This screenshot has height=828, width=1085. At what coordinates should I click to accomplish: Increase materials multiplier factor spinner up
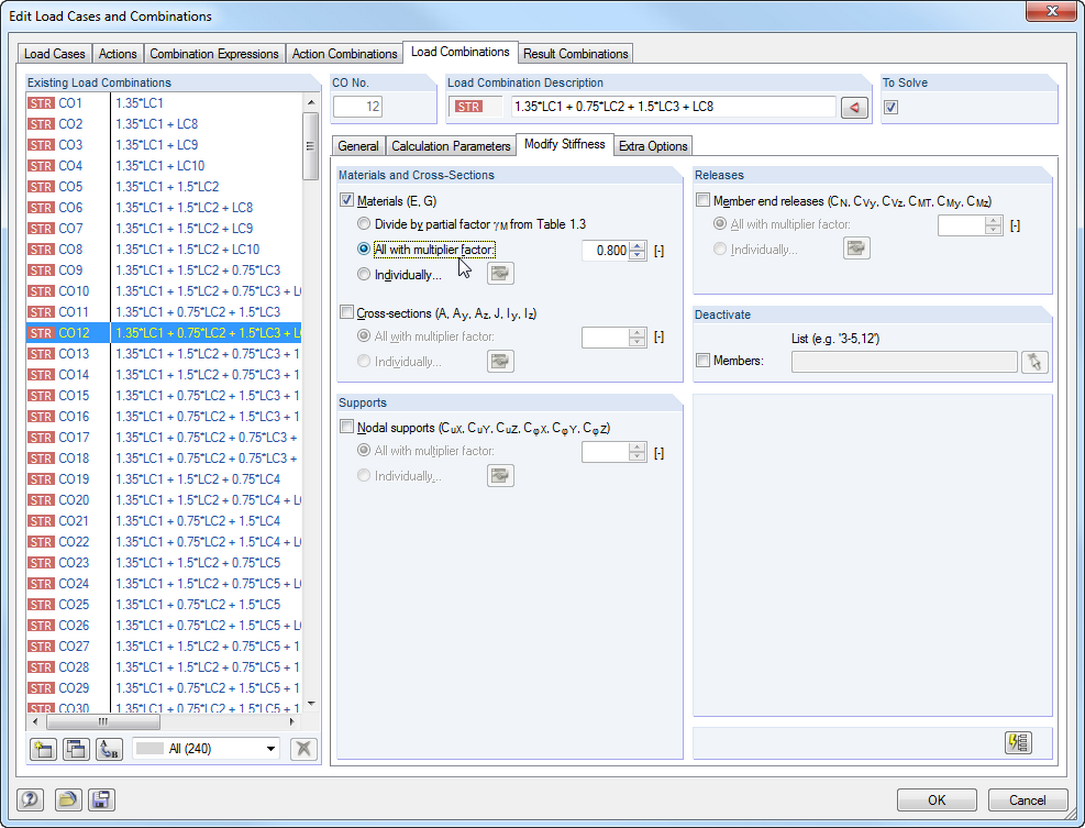click(638, 246)
